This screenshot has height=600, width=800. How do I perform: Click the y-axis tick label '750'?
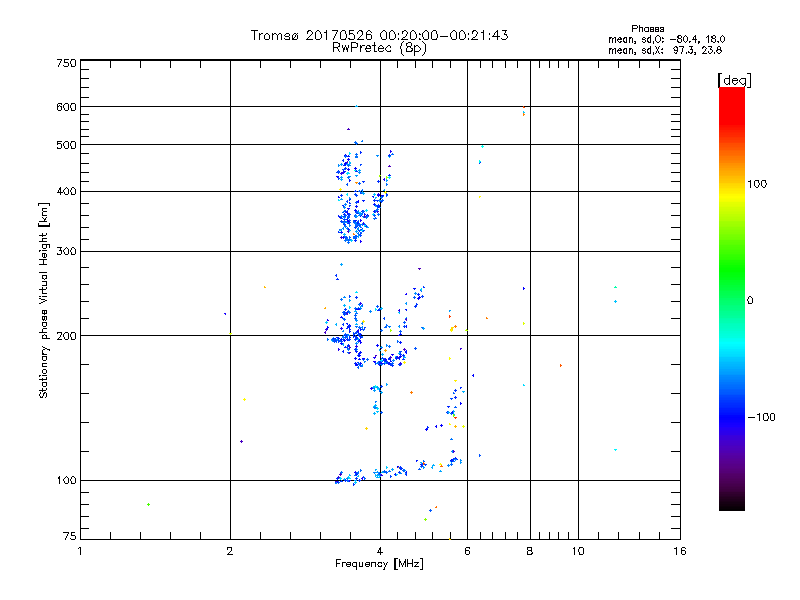(x=66, y=63)
